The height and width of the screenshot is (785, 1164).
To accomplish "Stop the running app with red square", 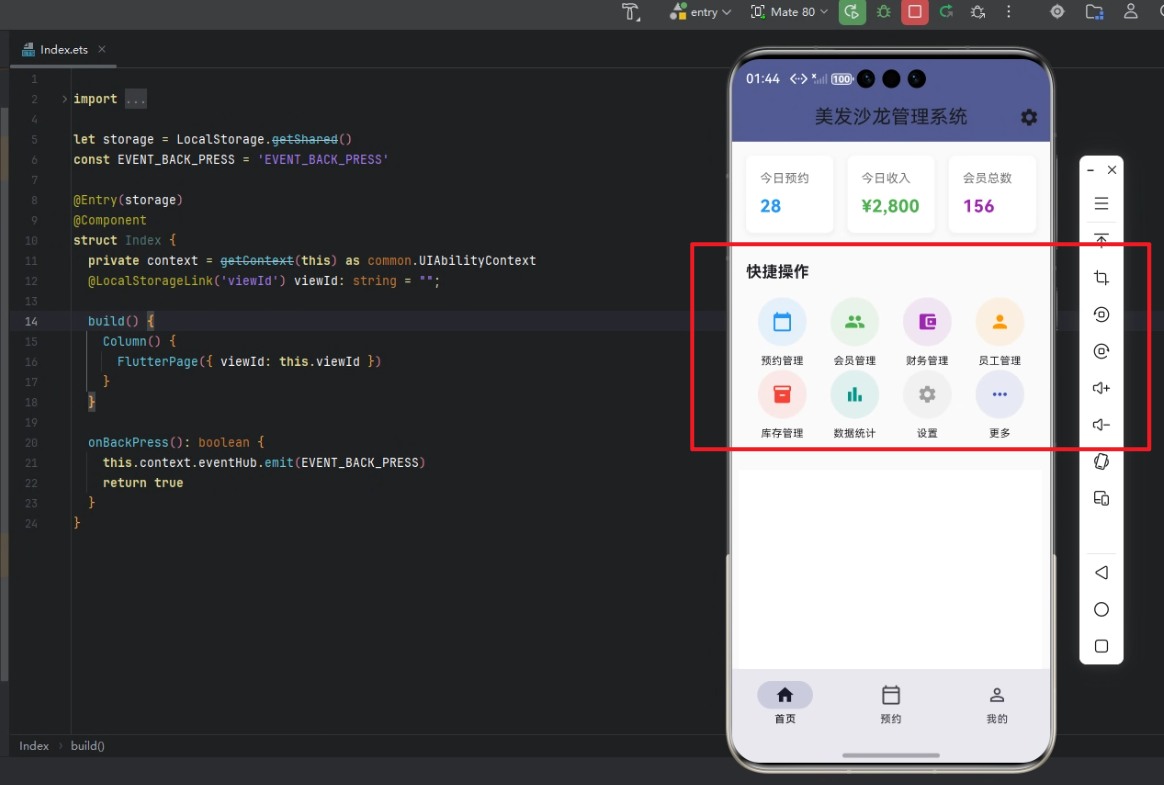I will 915,12.
